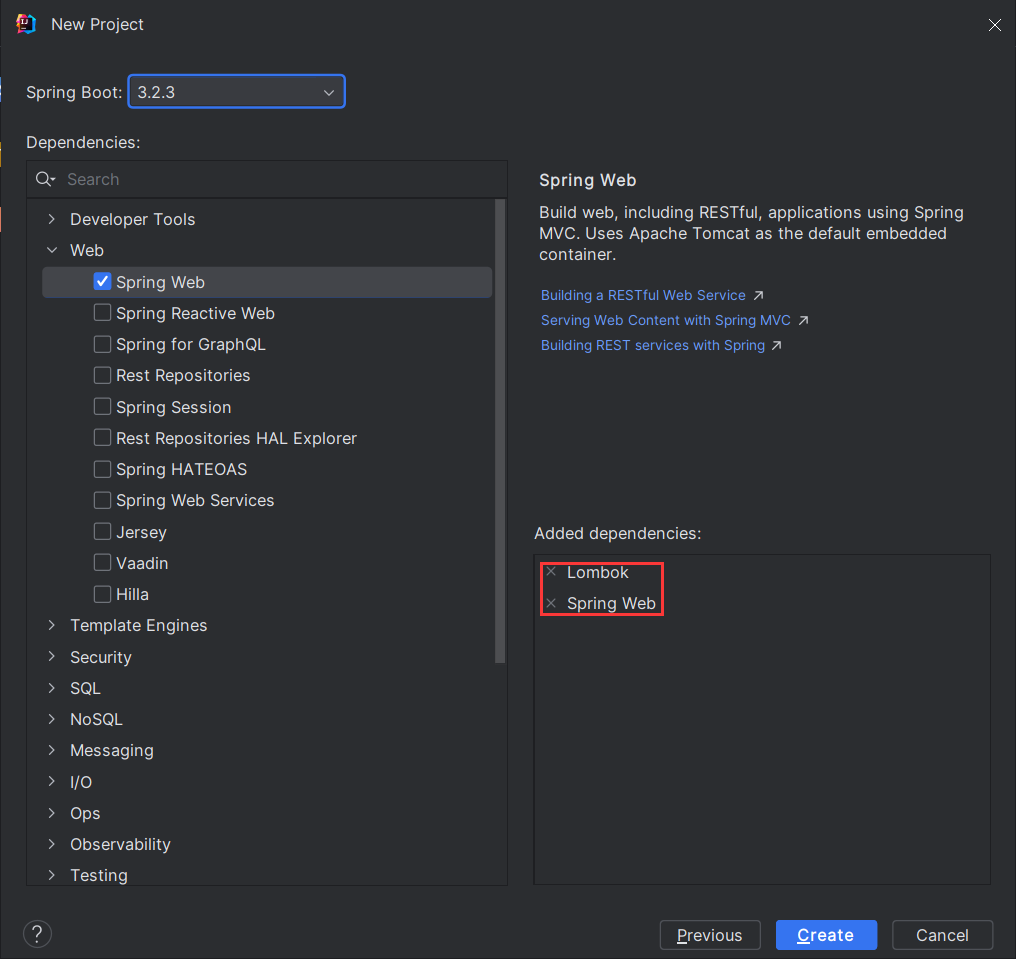Check the Vaadin checkbox
1016x959 pixels.
pos(102,563)
